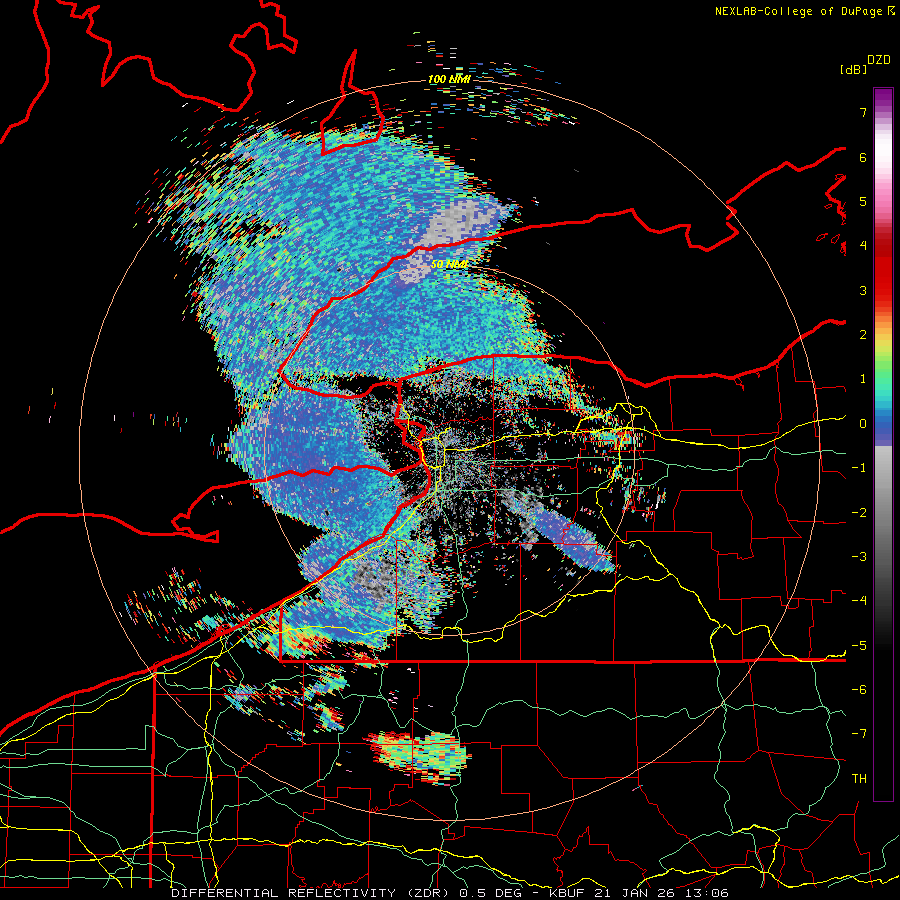Click the 100 NMI range ring label
Viewport: 900px width, 900px height.
point(449,79)
